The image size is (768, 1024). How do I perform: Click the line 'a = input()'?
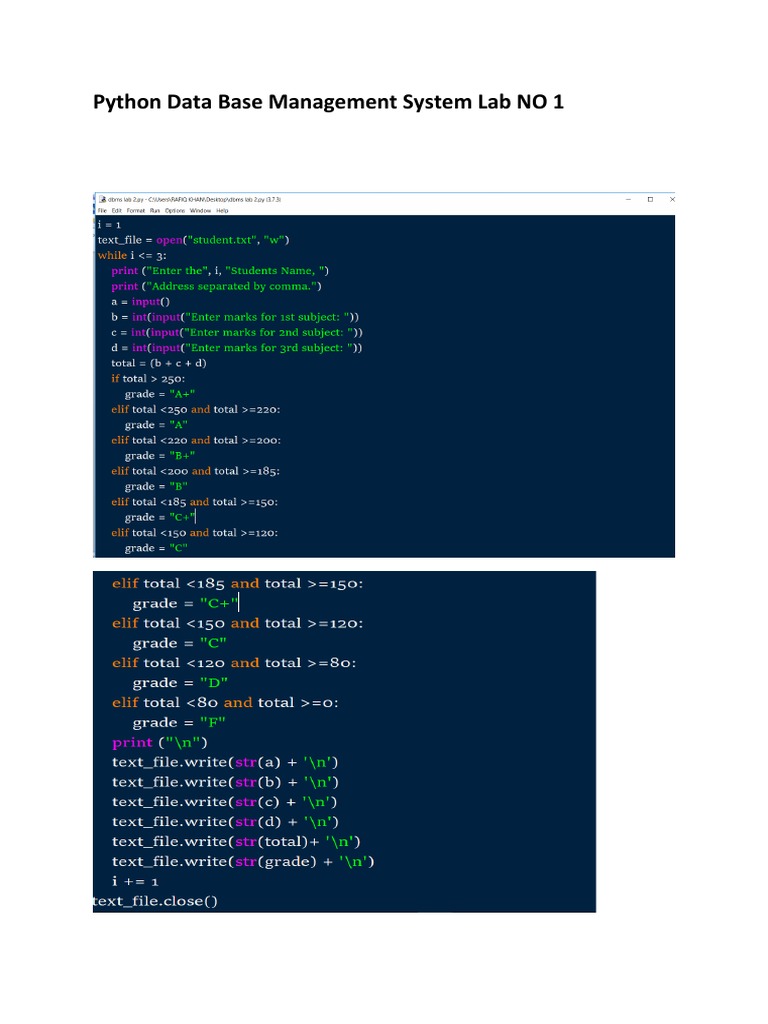click(140, 302)
